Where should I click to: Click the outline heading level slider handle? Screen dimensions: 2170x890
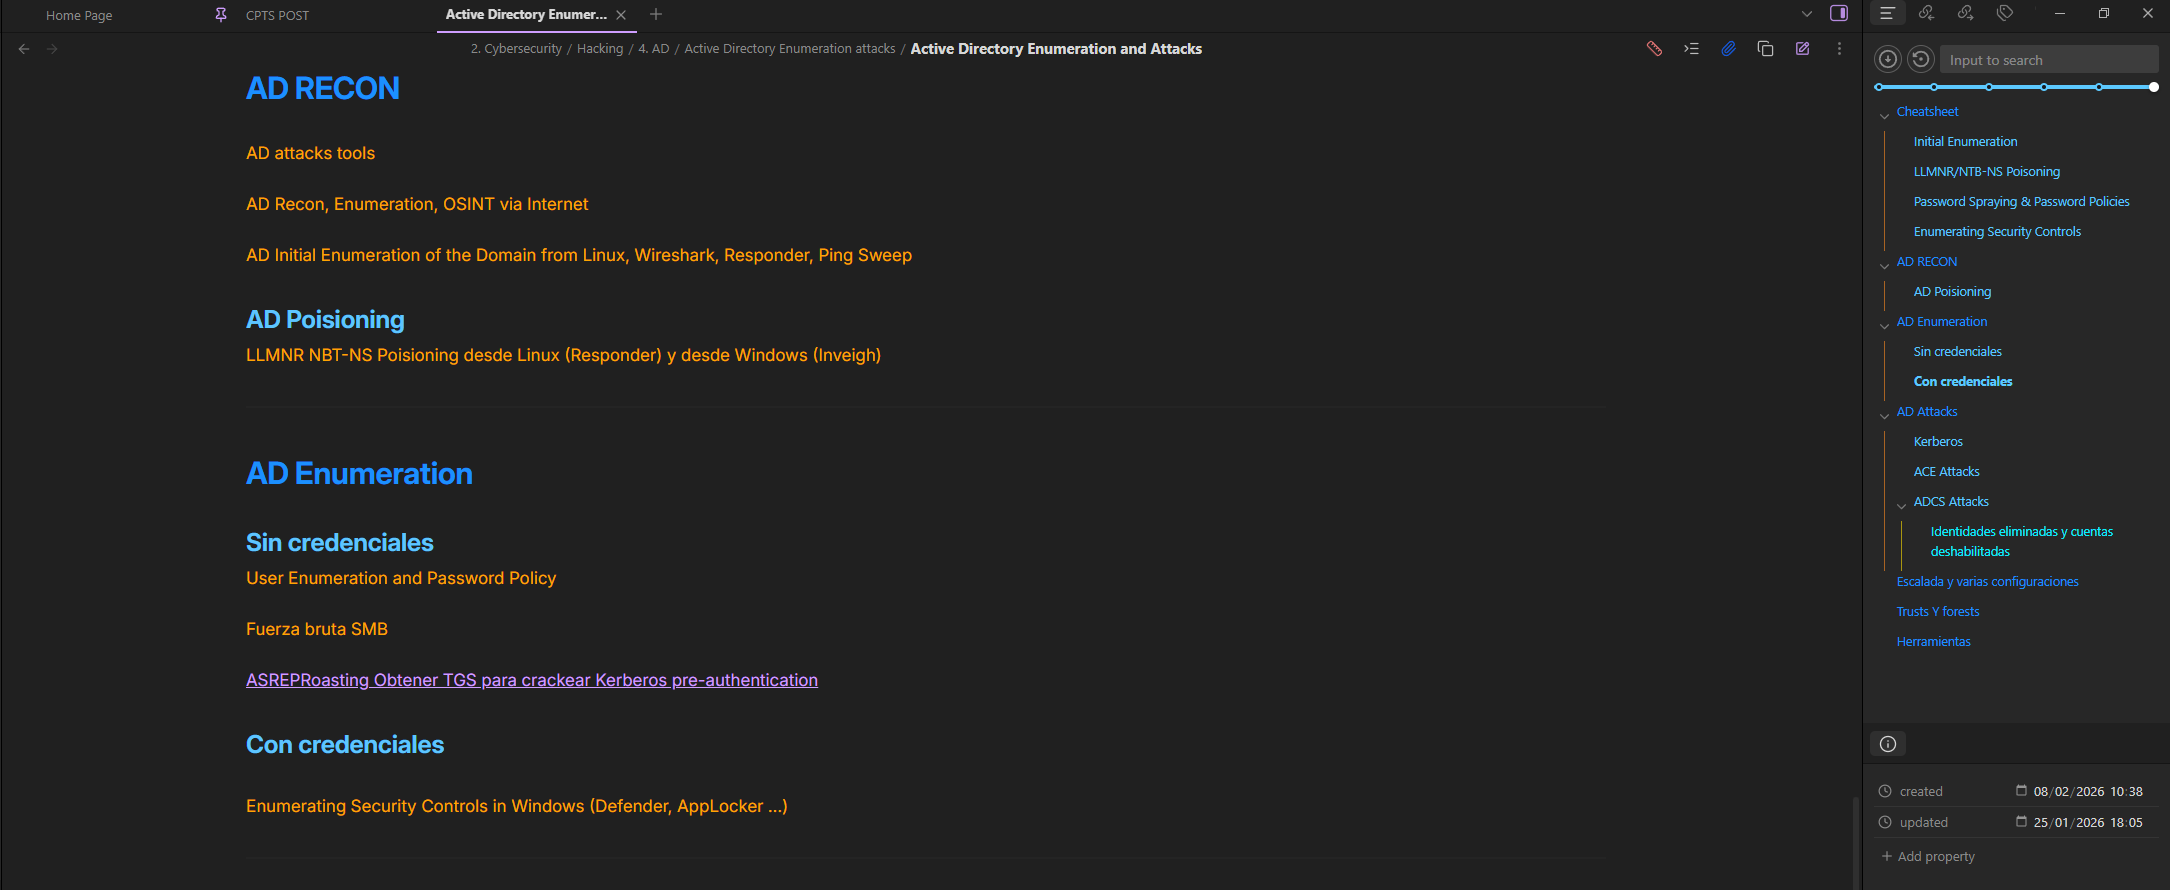pyautogui.click(x=2153, y=87)
